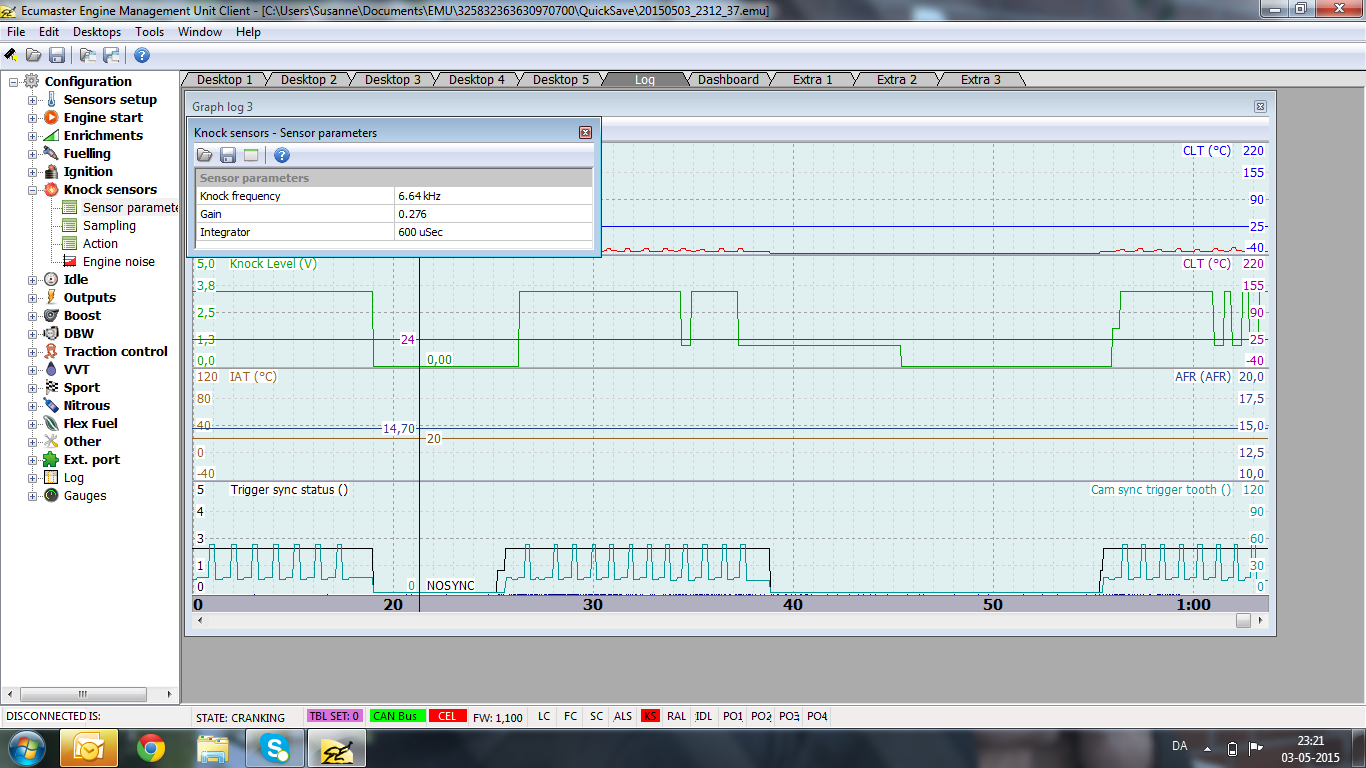The width and height of the screenshot is (1366, 768).
Task: Click the Knock frequency value field
Action: click(x=493, y=196)
